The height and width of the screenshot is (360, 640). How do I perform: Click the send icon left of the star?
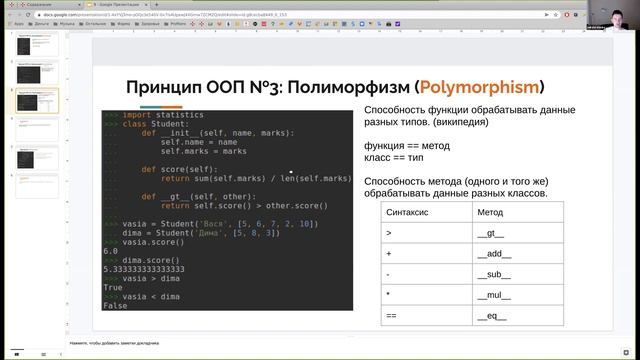pyautogui.click(x=547, y=15)
